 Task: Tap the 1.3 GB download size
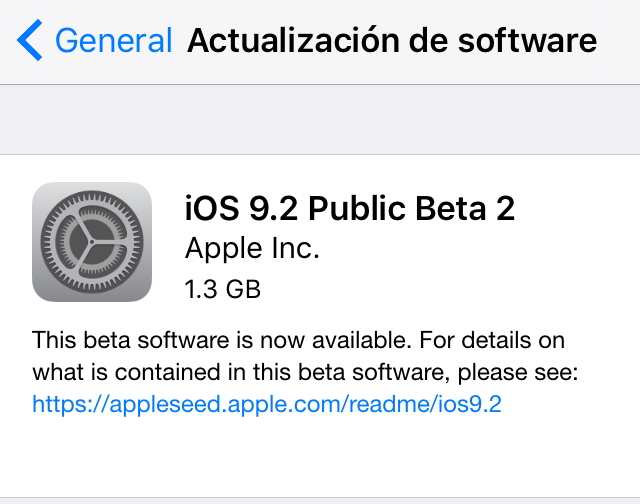[222, 289]
